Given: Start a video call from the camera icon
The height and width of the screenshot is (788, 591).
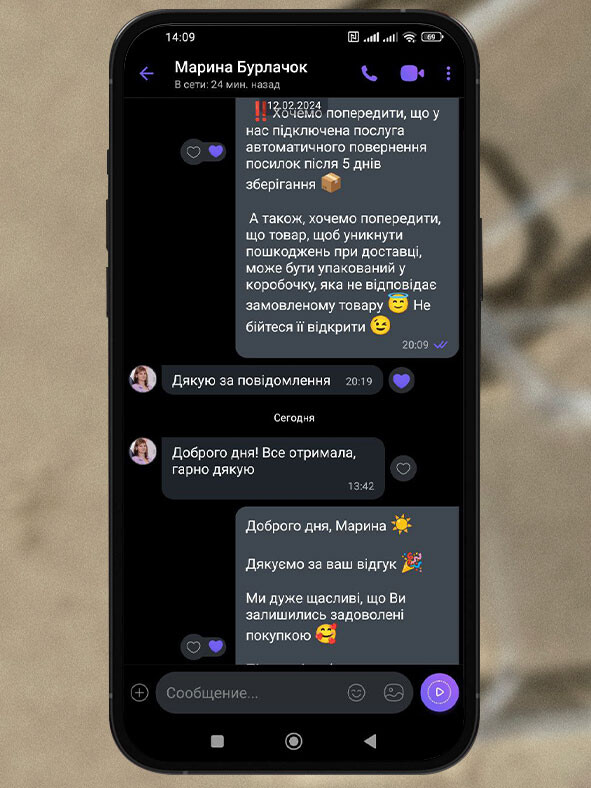Looking at the screenshot, I should (412, 73).
